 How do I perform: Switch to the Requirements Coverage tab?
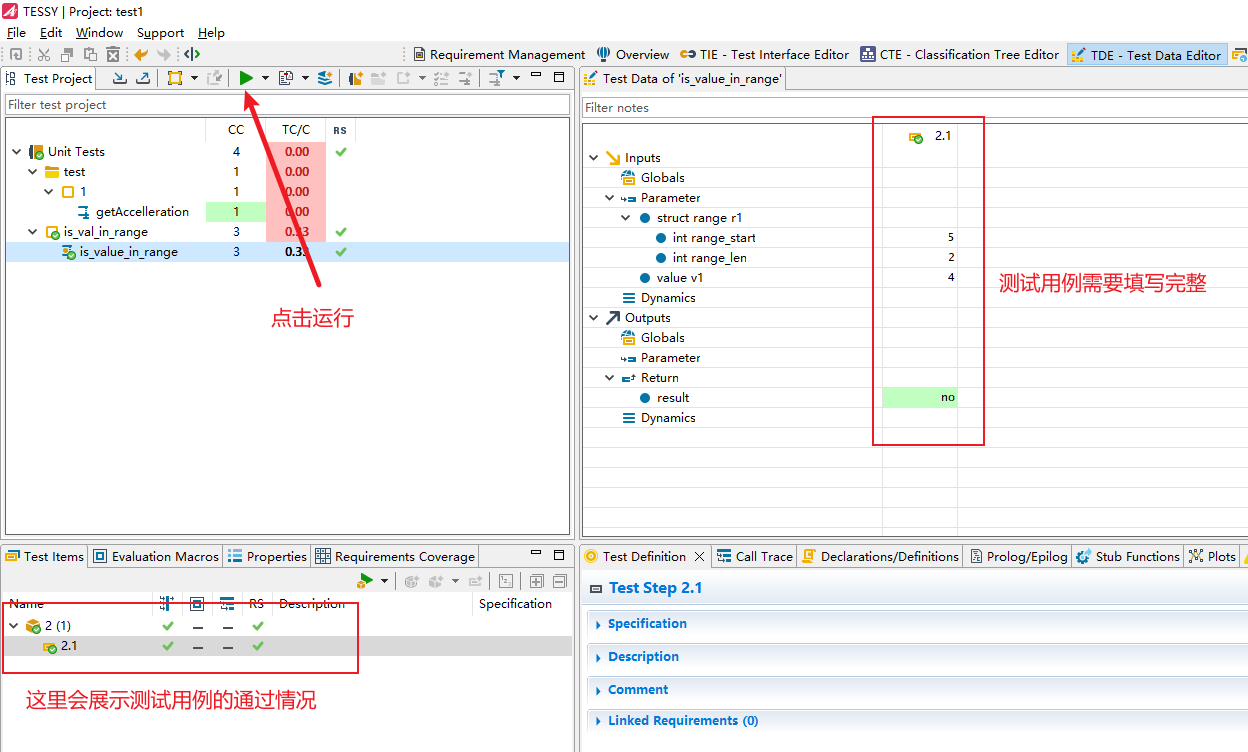(x=395, y=557)
